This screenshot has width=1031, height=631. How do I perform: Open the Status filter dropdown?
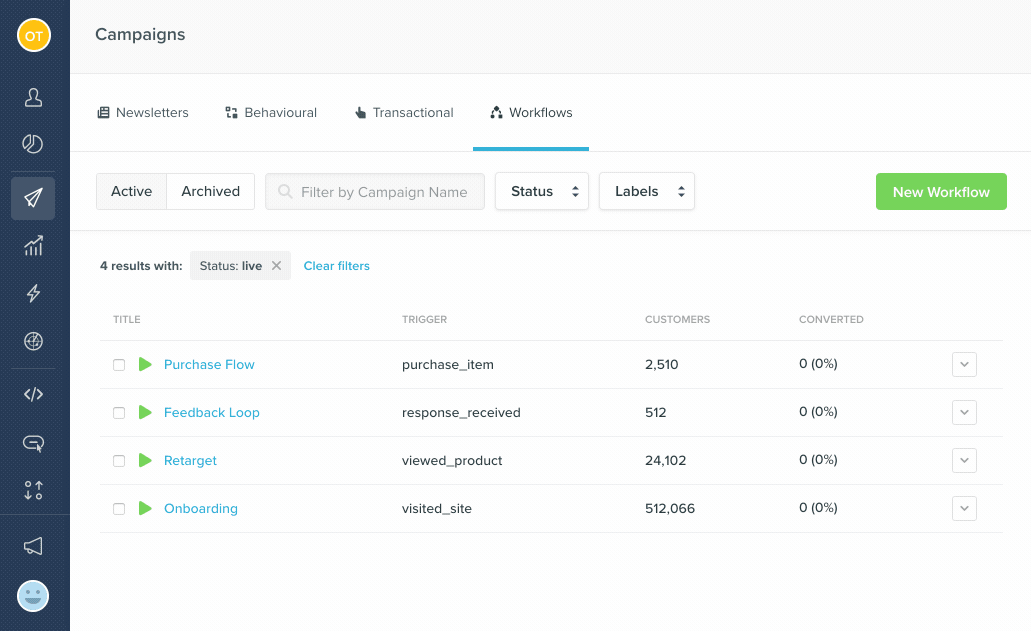(x=542, y=192)
